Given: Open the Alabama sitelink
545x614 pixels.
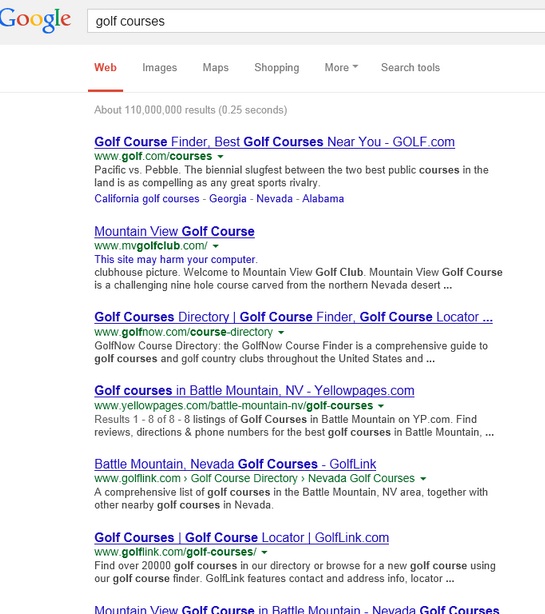Looking at the screenshot, I should (x=323, y=199).
